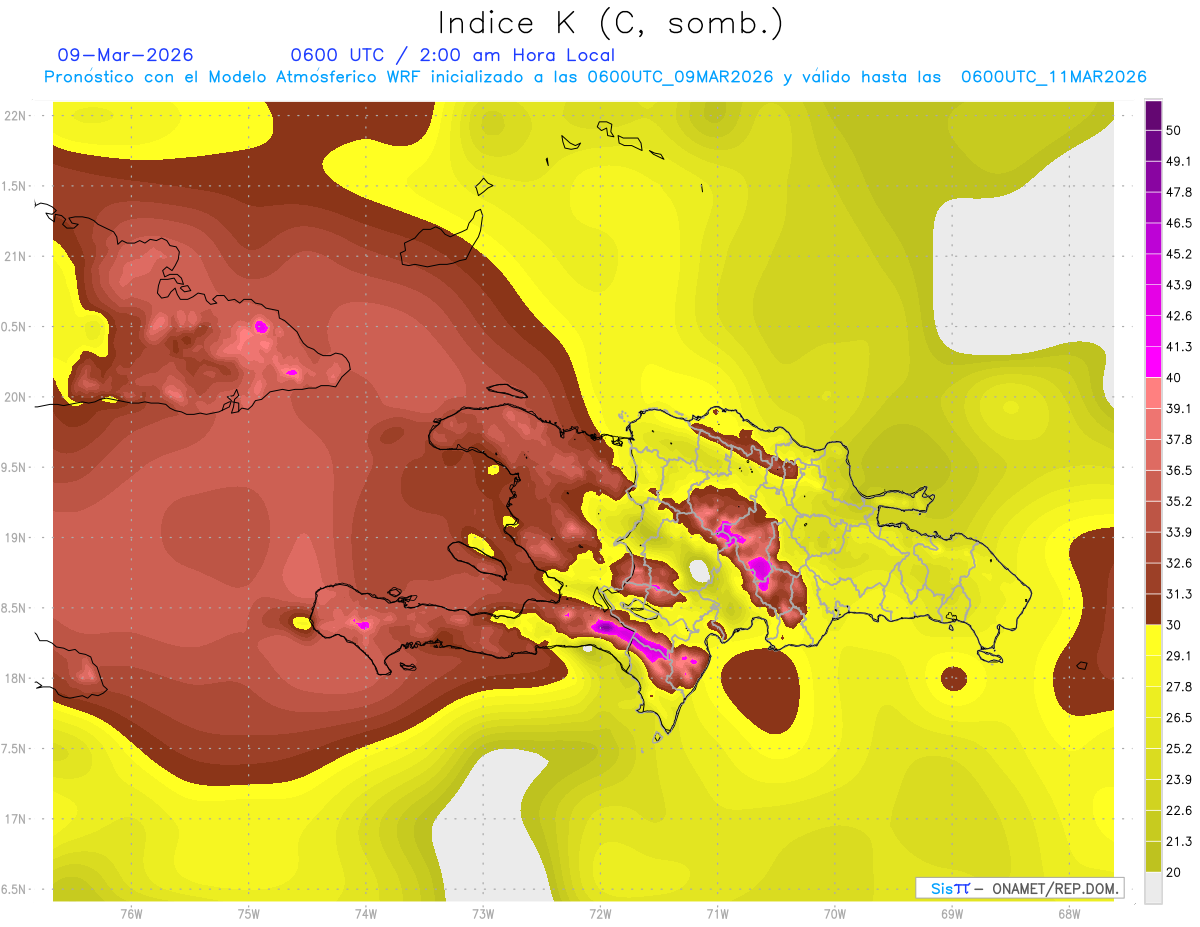
Task: Click the legend value "32.6"
Action: (1177, 563)
